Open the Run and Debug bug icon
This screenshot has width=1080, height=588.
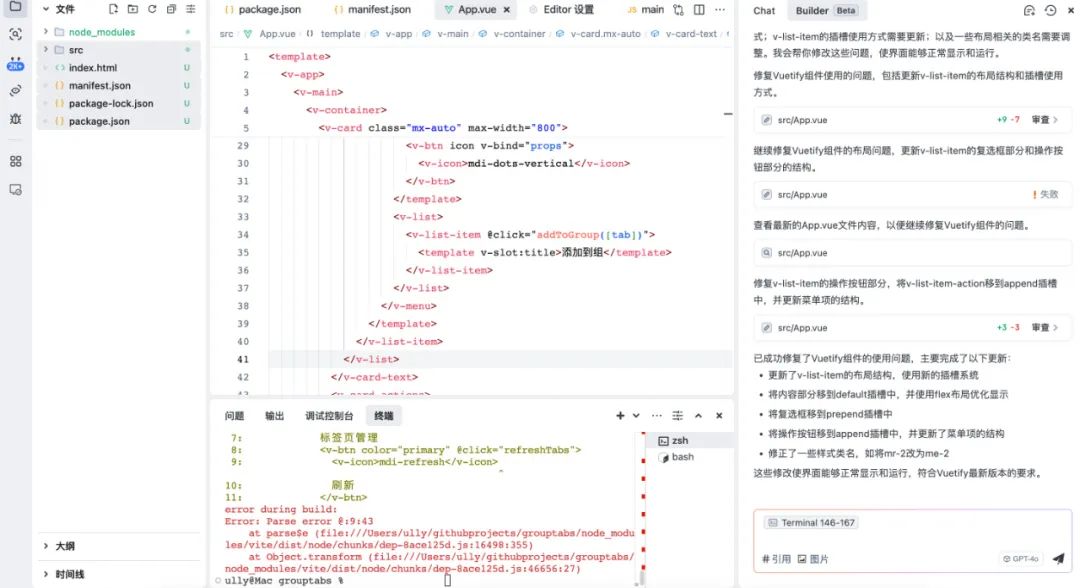pyautogui.click(x=15, y=118)
